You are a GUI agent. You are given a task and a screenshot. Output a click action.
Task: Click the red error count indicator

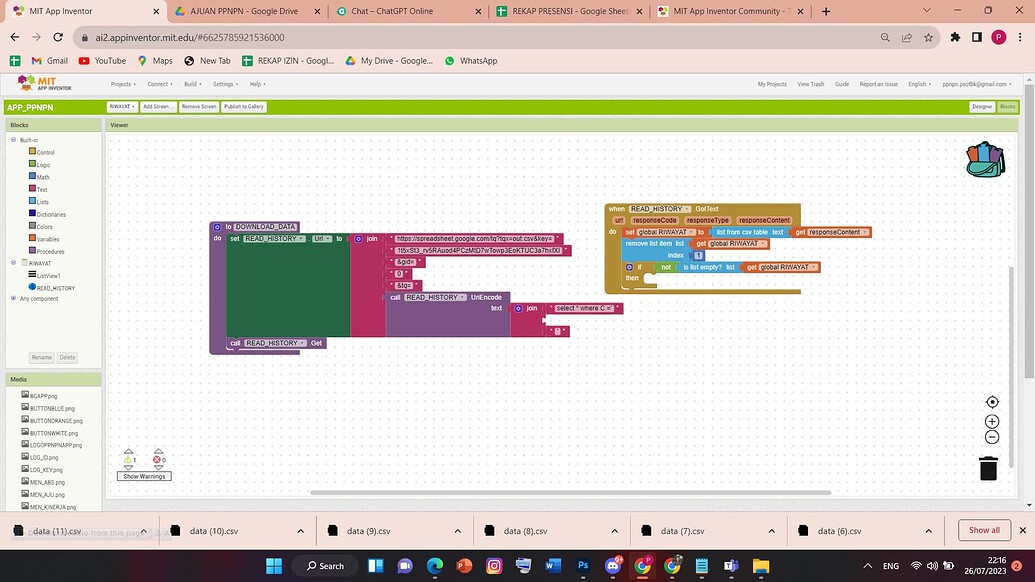coord(158,460)
